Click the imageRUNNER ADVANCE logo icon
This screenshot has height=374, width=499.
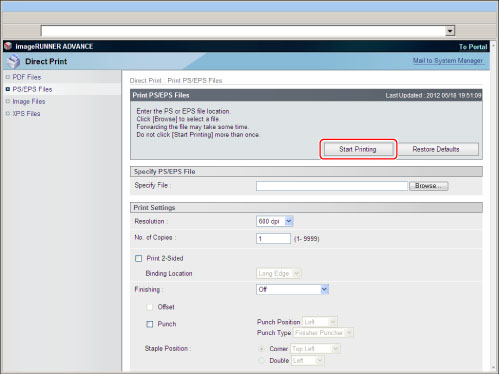pyautogui.click(x=8, y=46)
